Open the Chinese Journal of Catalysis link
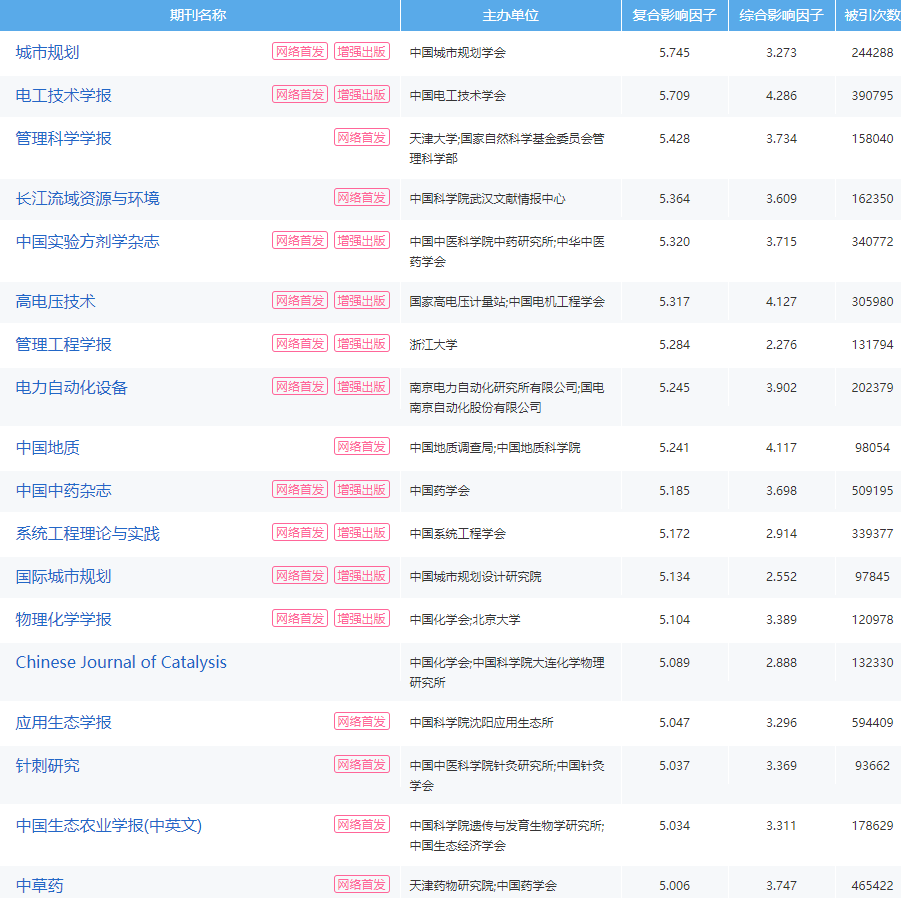Screen dimensions: 901x898 click(121, 662)
